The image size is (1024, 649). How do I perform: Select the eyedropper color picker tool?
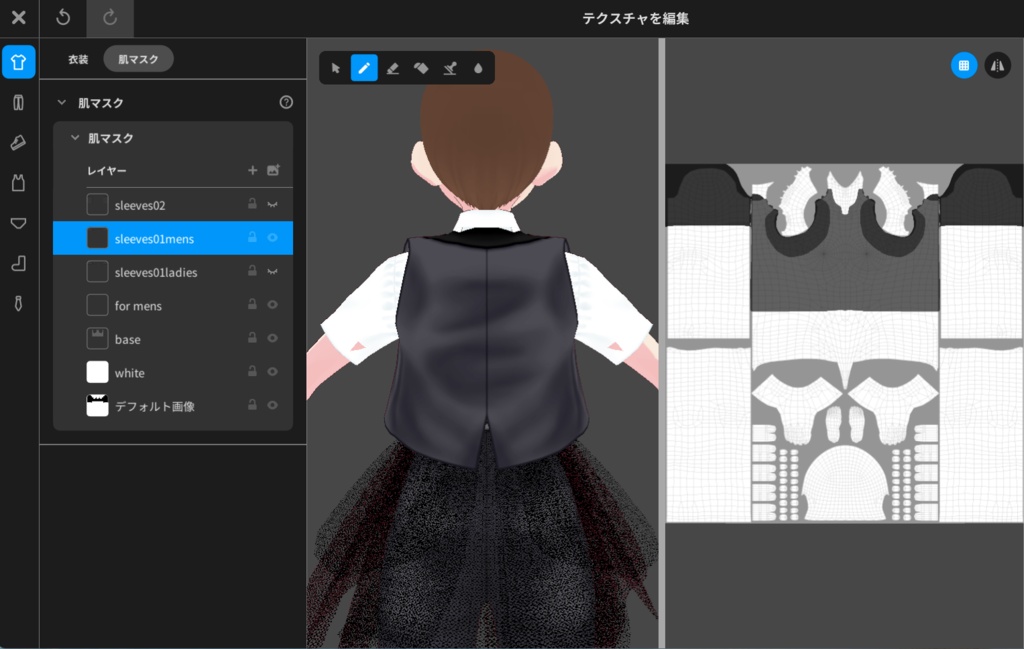450,68
